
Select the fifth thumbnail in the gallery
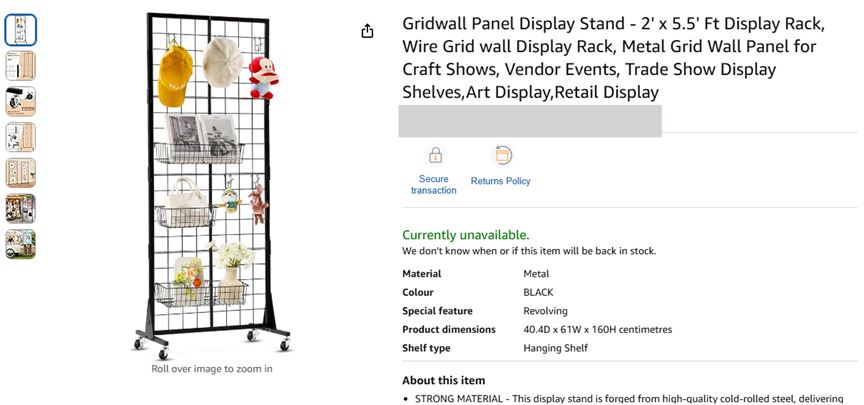pos(20,173)
